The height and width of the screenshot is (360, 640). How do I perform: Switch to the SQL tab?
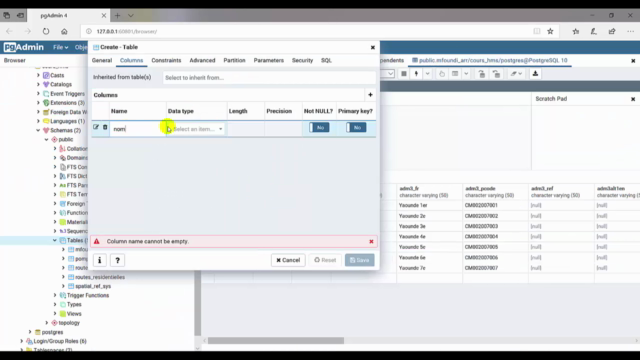click(326, 60)
